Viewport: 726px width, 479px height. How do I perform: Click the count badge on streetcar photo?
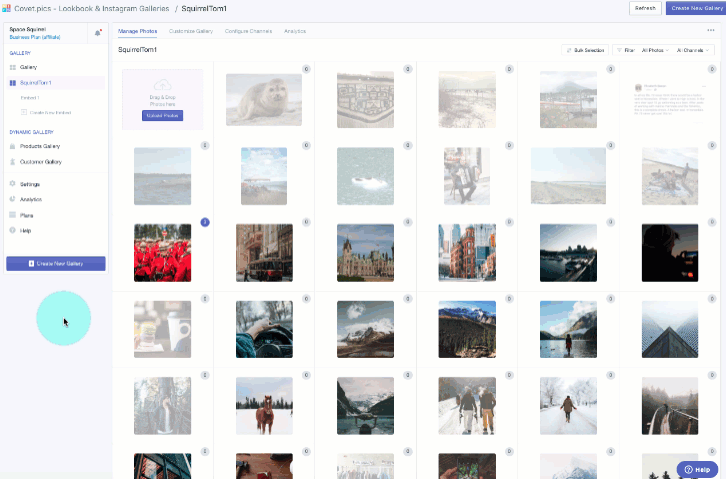click(x=306, y=222)
